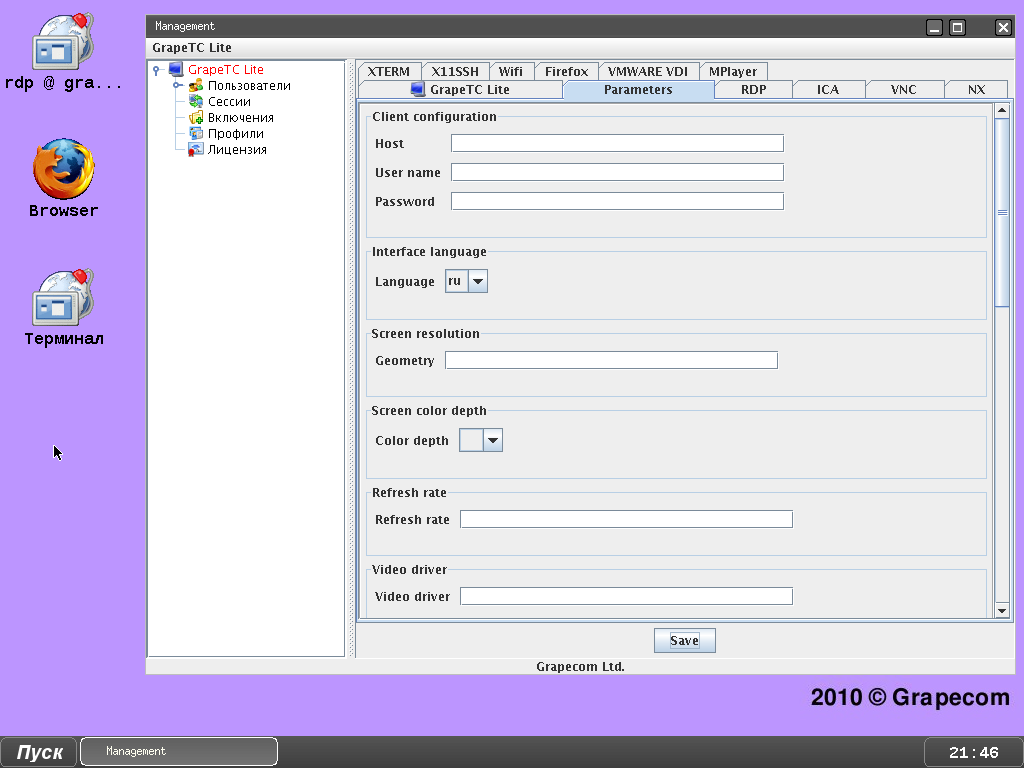Screen dimensions: 1024x768
Task: Switch to the X11SSH tab
Action: pos(455,71)
